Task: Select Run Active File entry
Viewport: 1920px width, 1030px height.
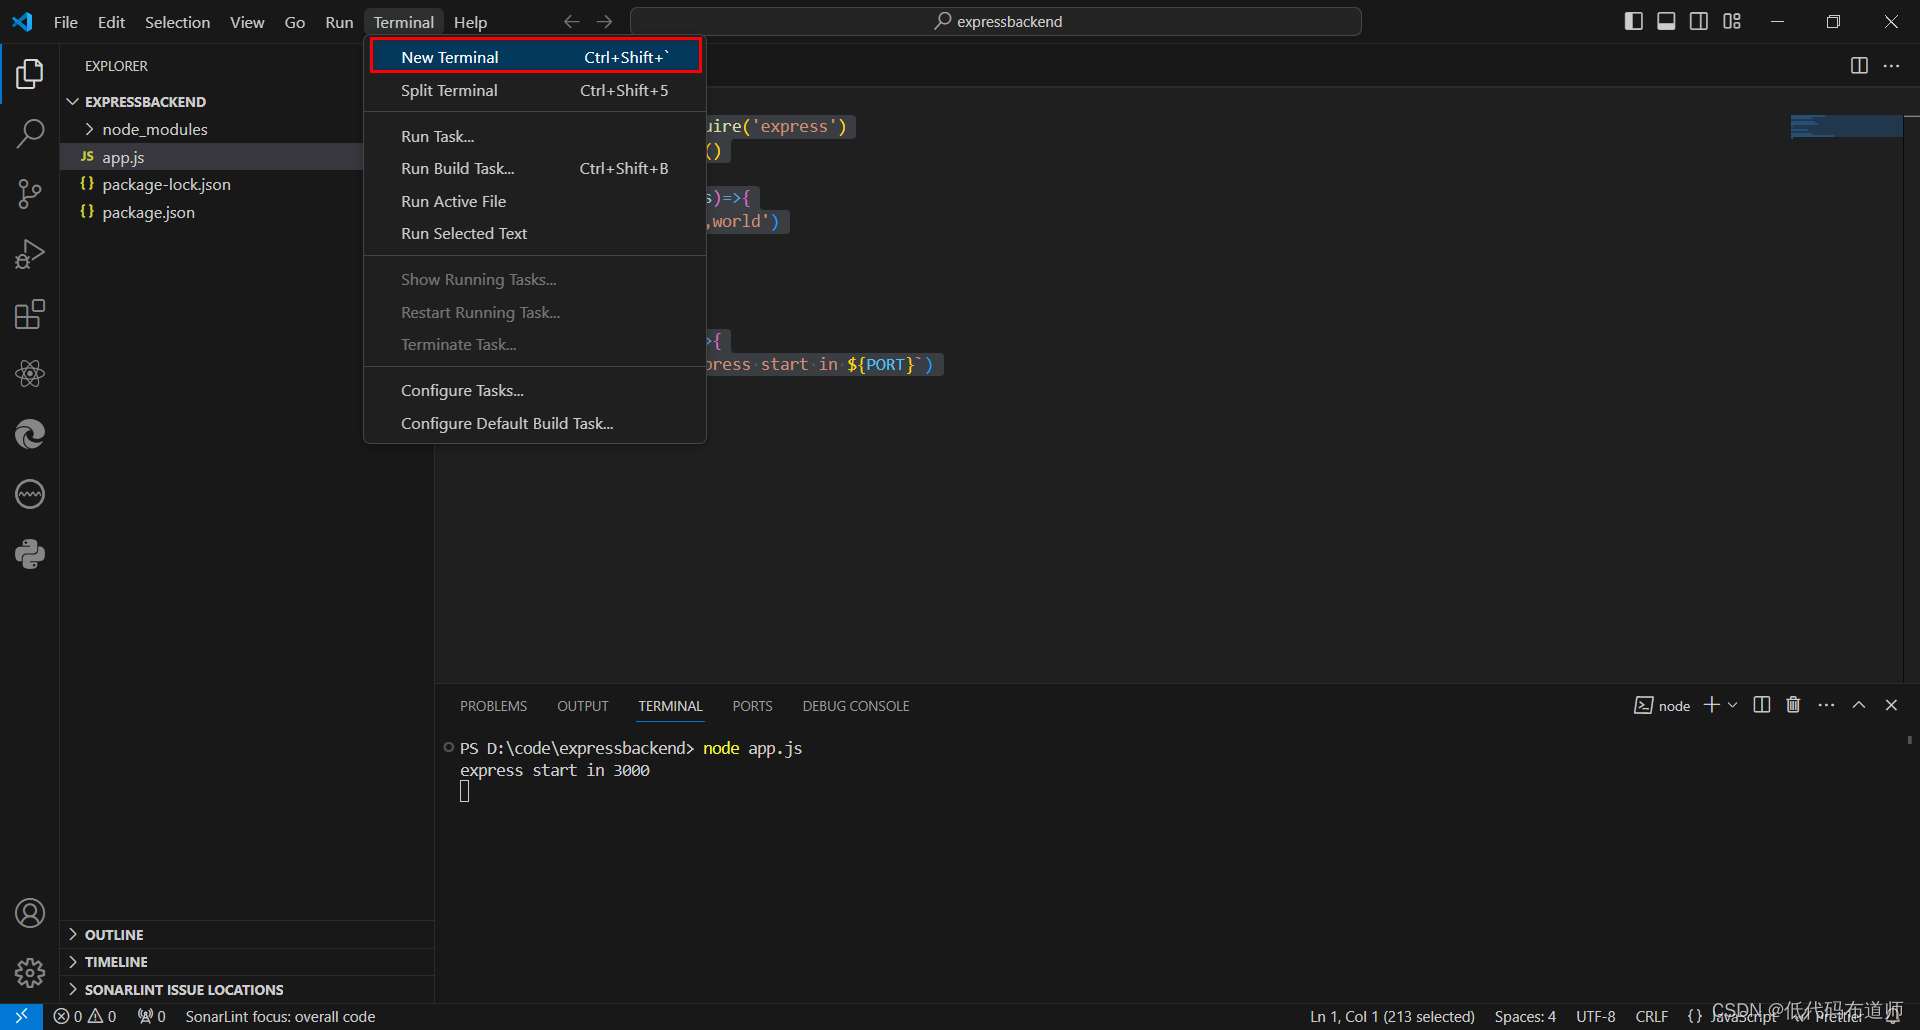Action: point(535,201)
